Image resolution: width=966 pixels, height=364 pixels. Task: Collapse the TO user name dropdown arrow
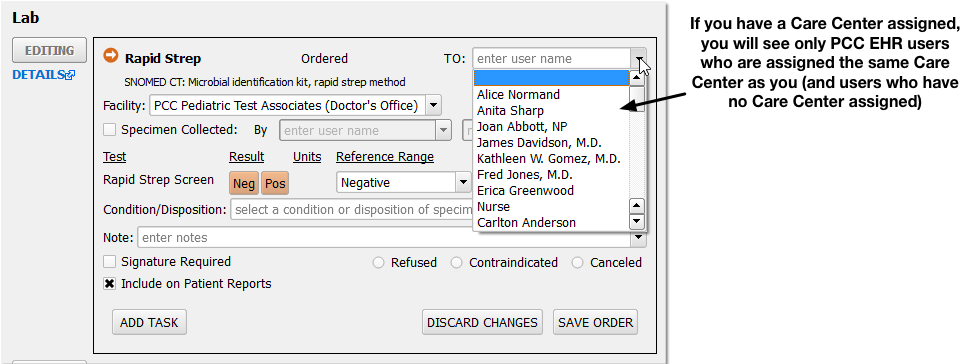tap(639, 59)
